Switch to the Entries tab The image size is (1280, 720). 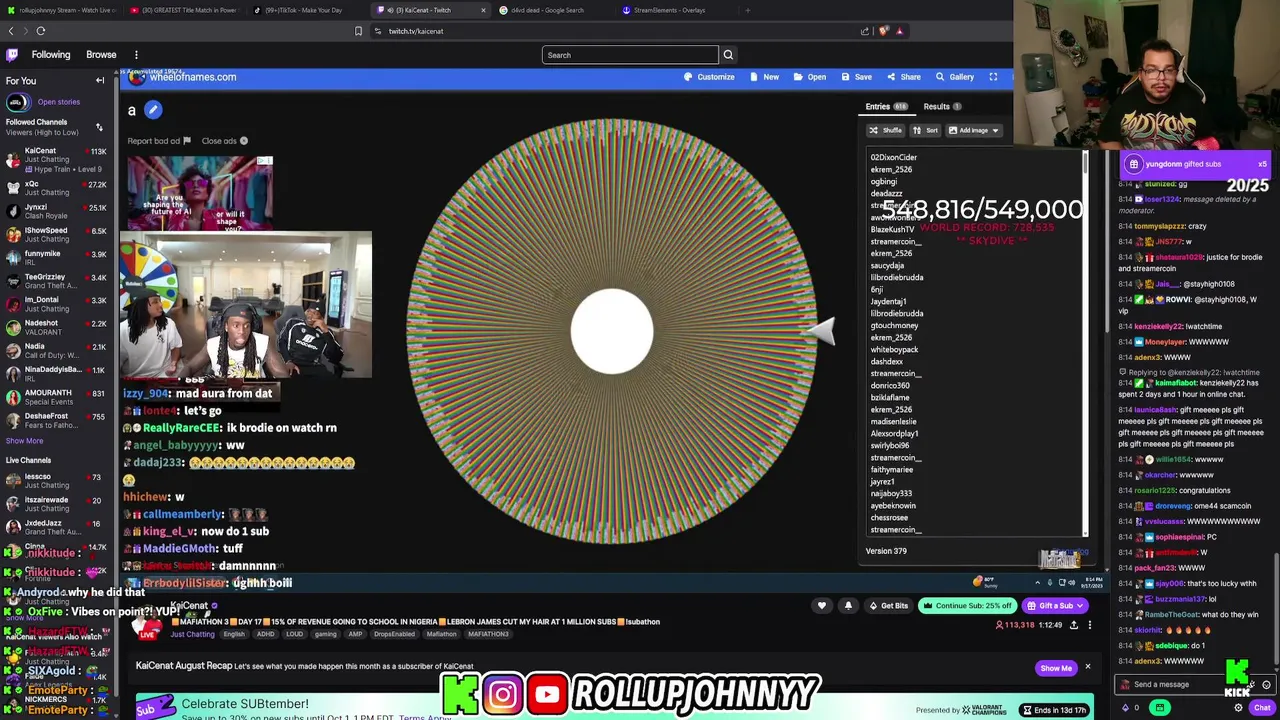886,106
